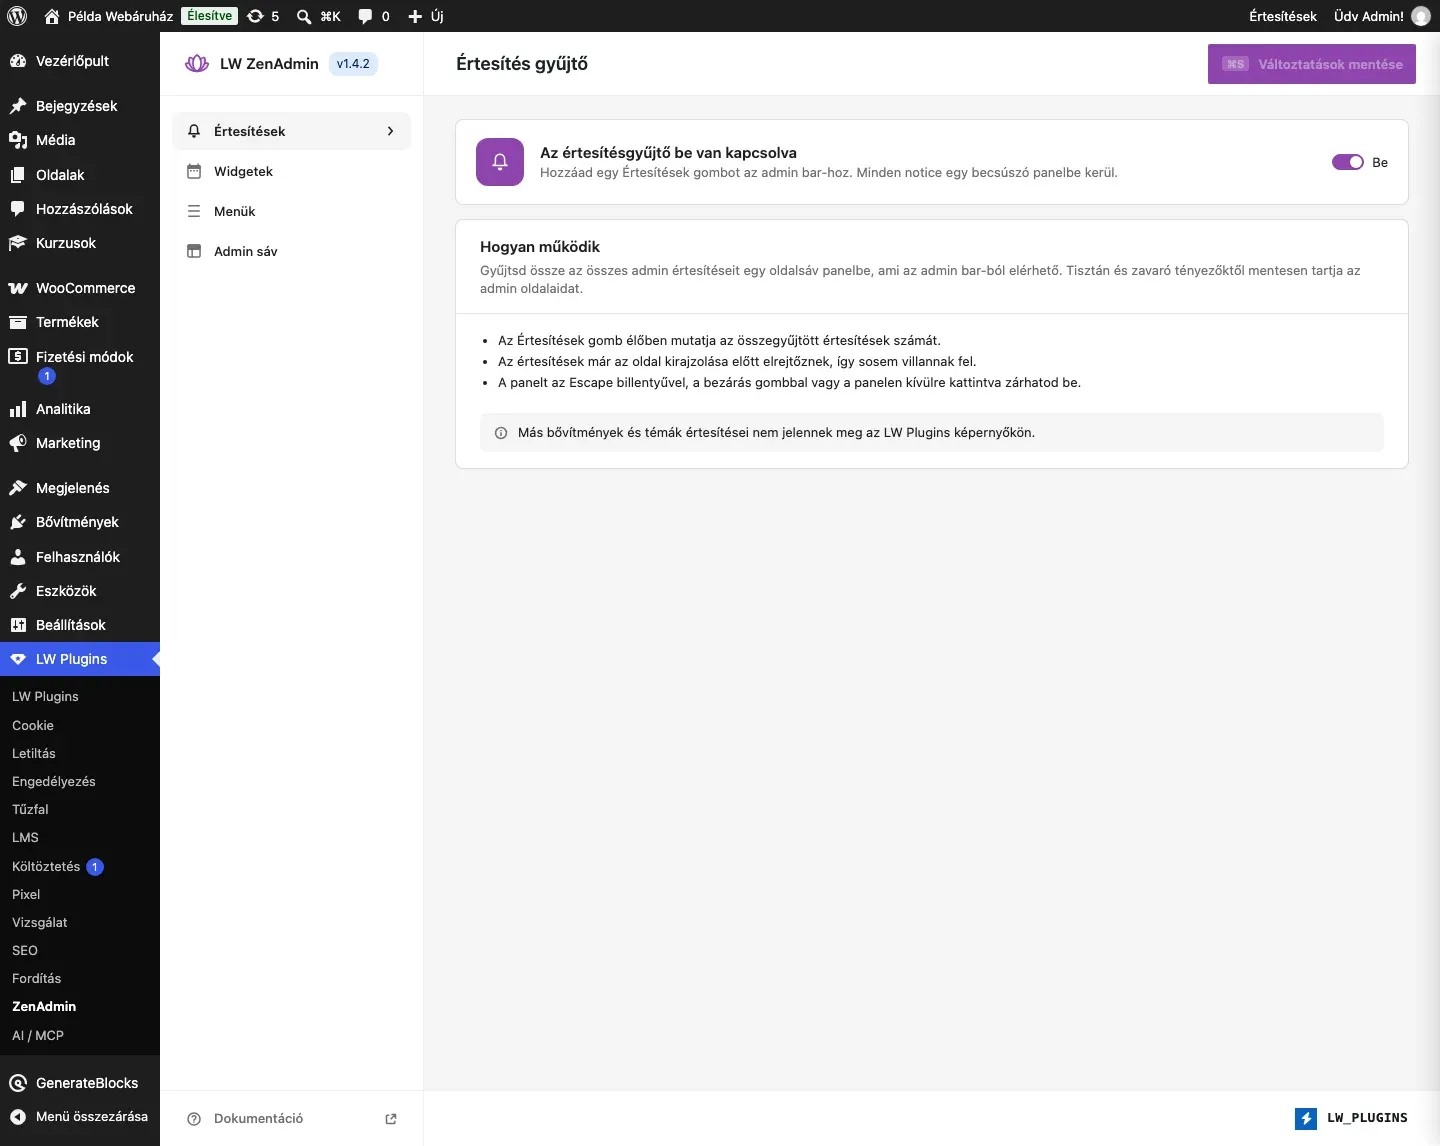Image resolution: width=1440 pixels, height=1146 pixels.
Task: Click the Widgetek calendar icon
Action: [x=194, y=171]
